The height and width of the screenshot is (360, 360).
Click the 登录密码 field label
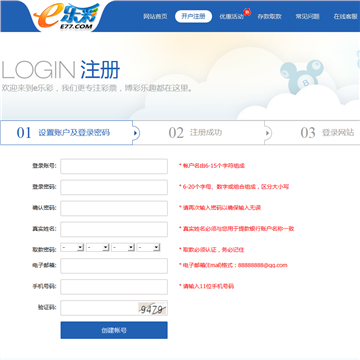pos(44,187)
